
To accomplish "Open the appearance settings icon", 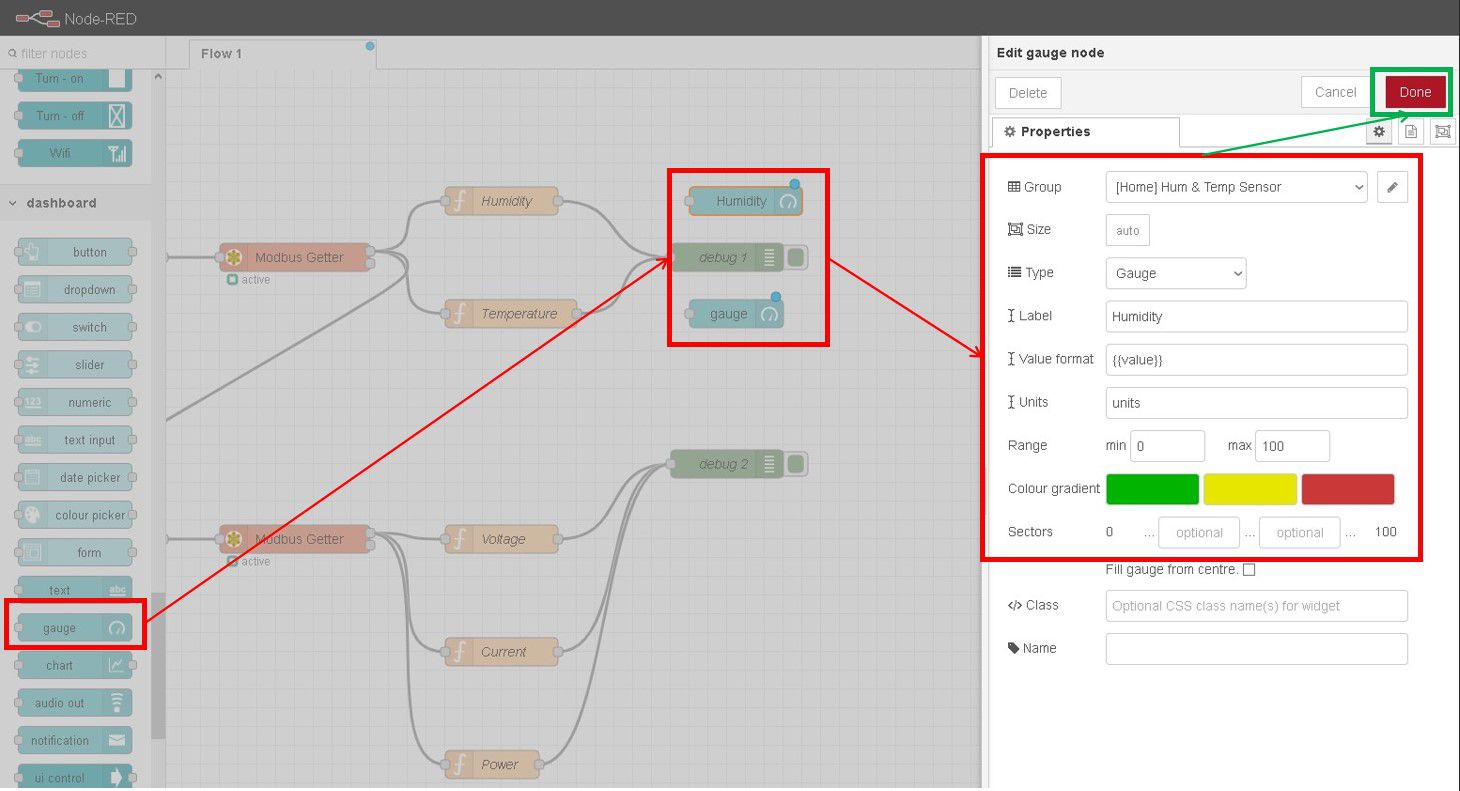I will click(1442, 131).
